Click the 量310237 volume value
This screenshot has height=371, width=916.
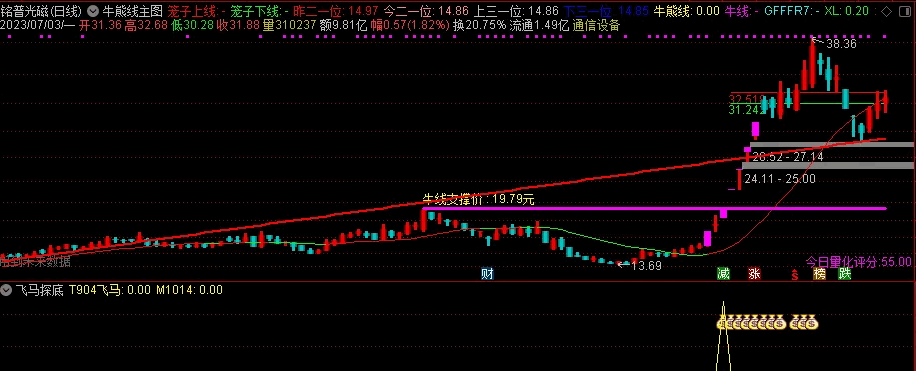point(289,25)
